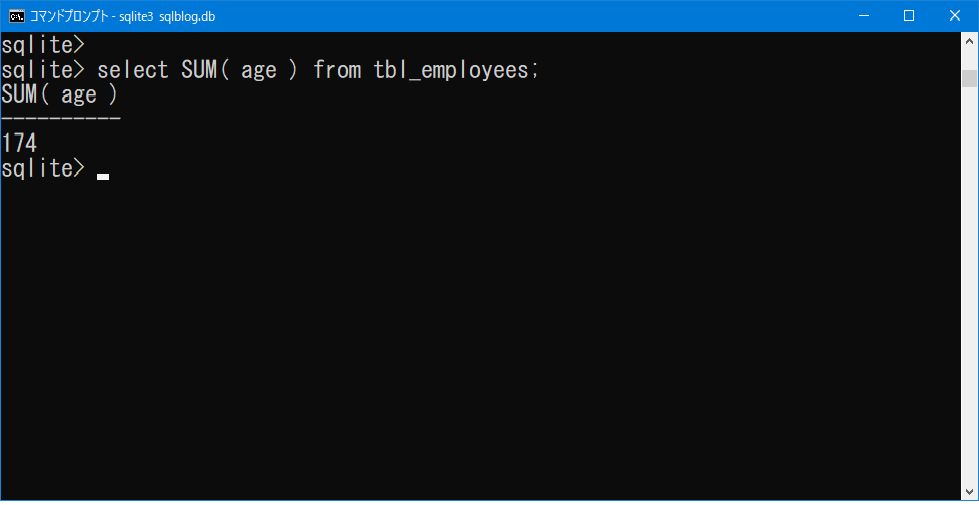Screen dimensions: 979x505
Task: Click the 'from' keyword in the query
Action: 336,70
